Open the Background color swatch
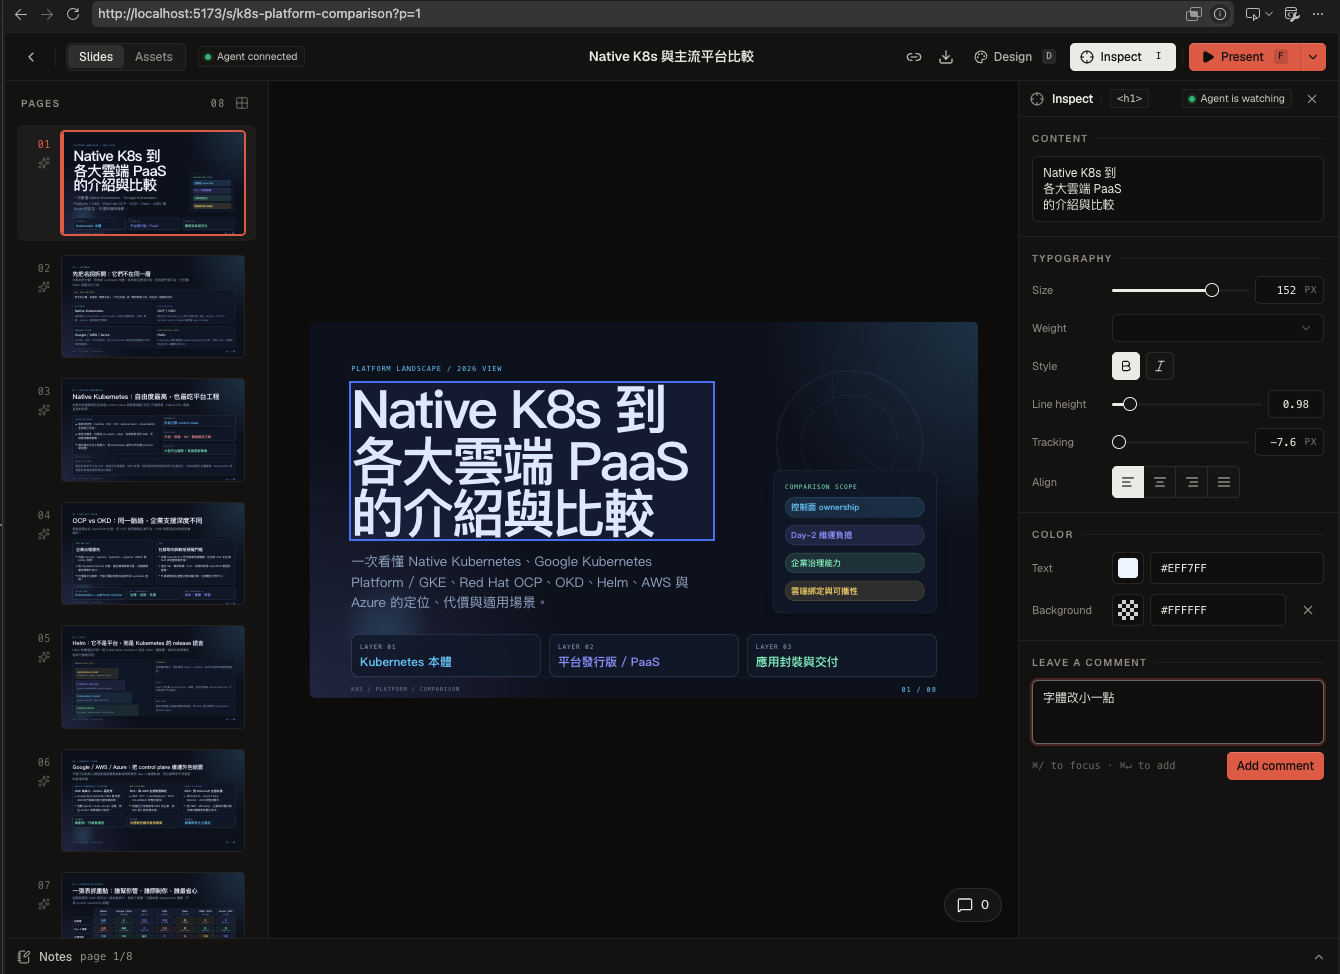The image size is (1340, 974). pos(1128,610)
